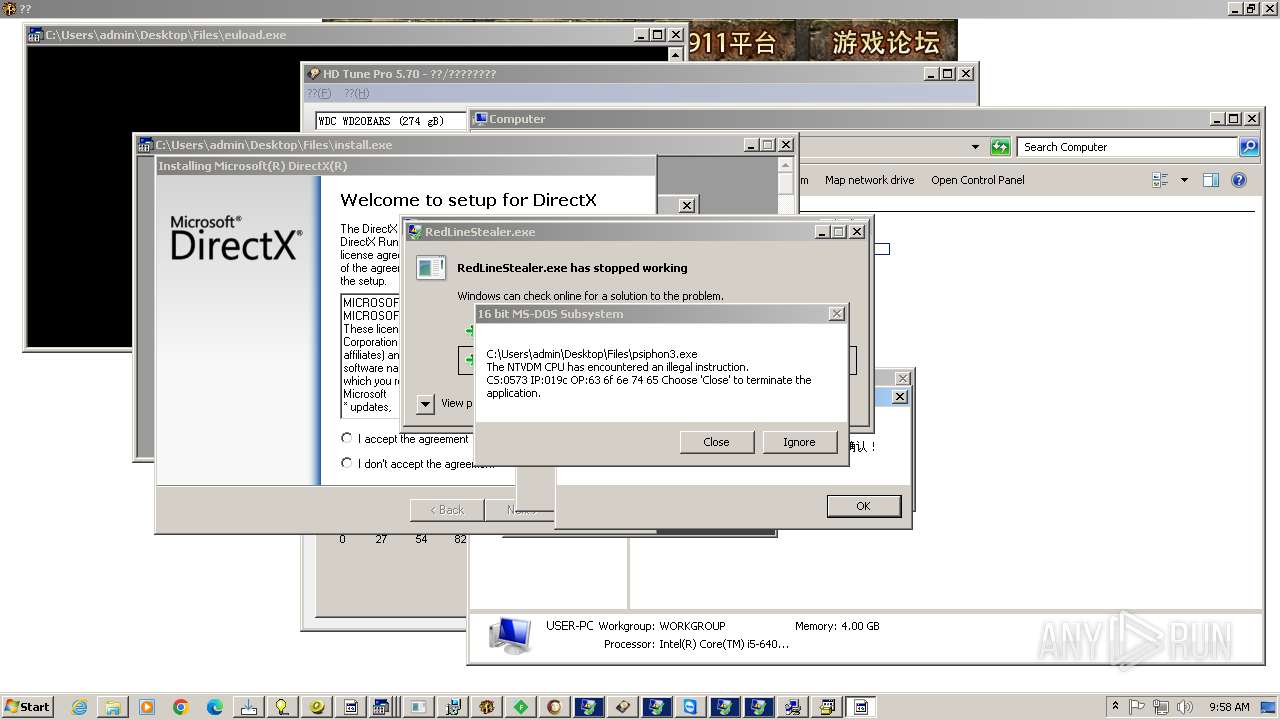Click "RedLineStealer.exe has stopped working" heading
Image resolution: width=1280 pixels, height=720 pixels.
click(572, 268)
